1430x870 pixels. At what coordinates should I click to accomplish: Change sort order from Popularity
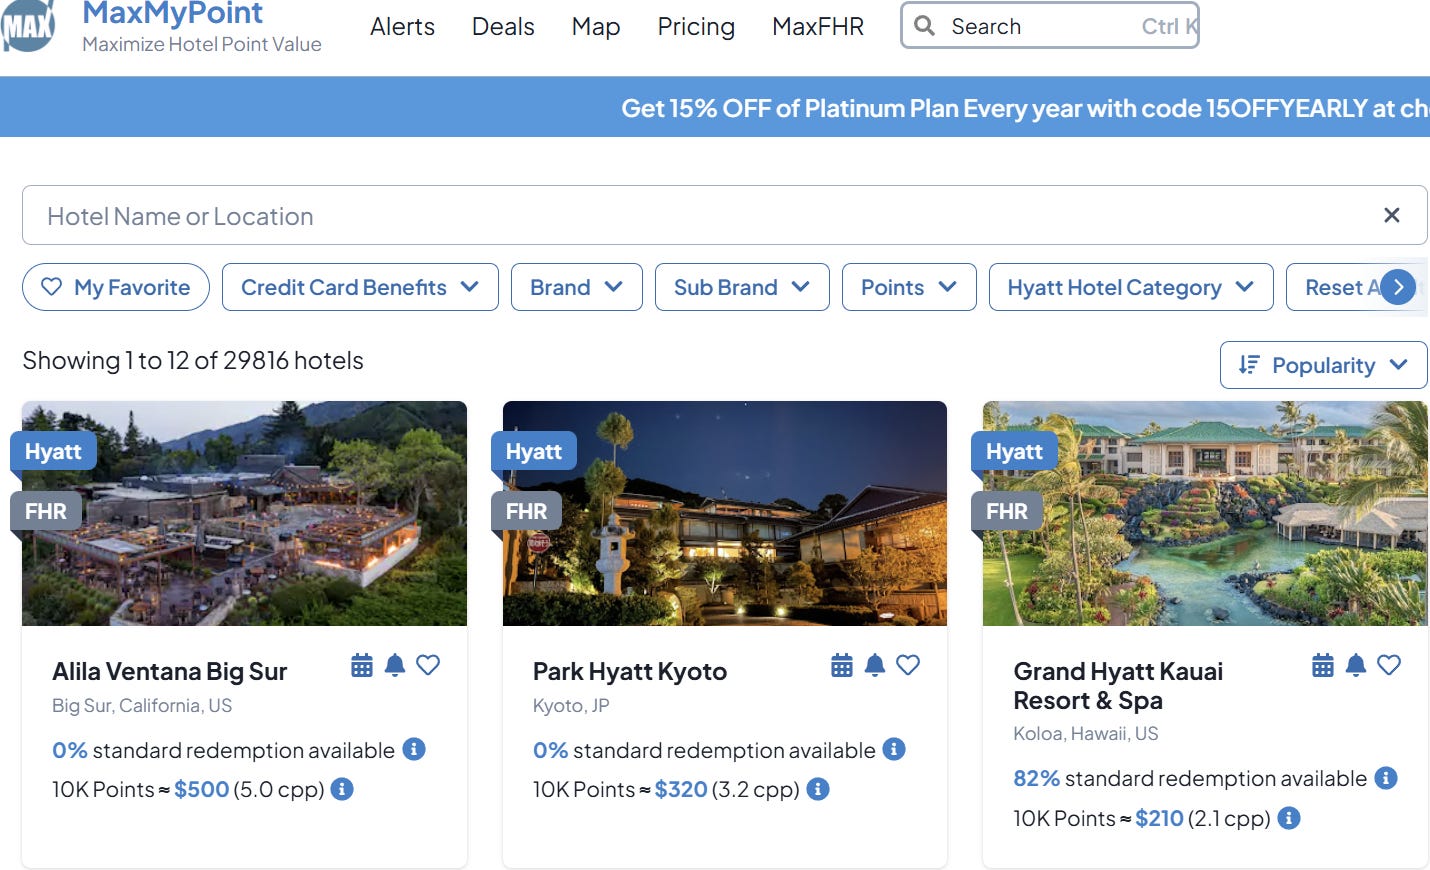[1323, 365]
